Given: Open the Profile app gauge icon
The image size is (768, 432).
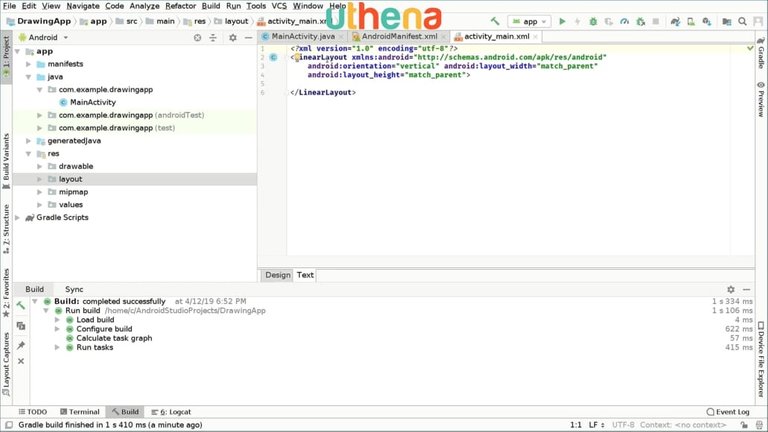Looking at the screenshot, I should point(624,21).
